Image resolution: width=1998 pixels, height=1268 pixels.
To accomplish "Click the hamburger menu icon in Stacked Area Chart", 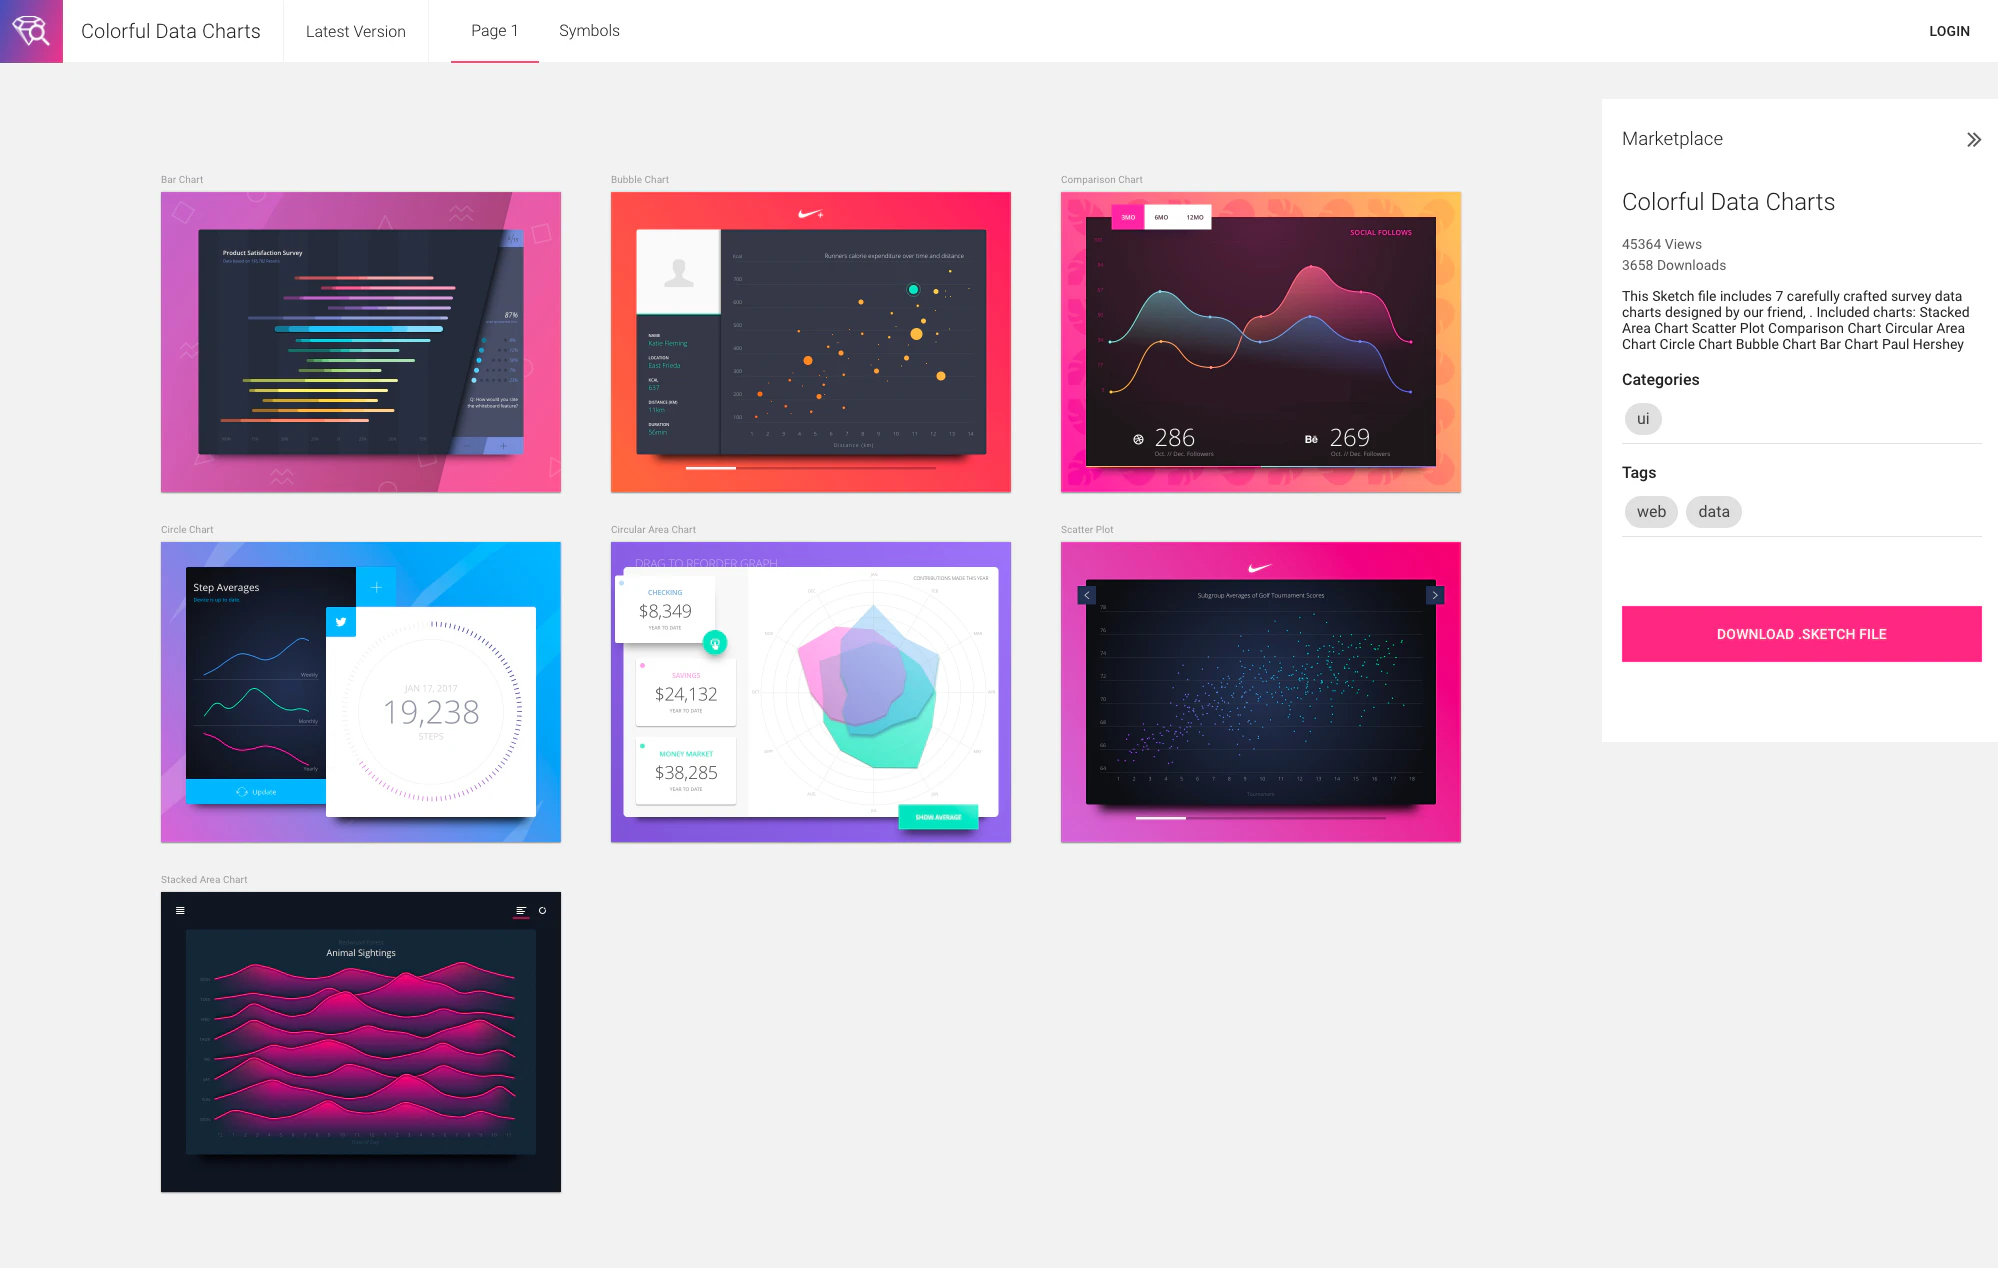I will tap(180, 911).
